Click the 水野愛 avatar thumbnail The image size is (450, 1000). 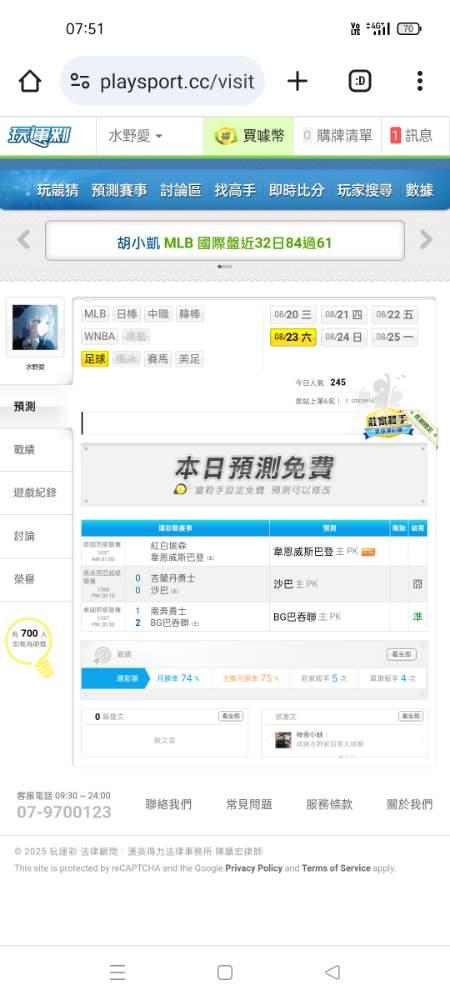35,327
